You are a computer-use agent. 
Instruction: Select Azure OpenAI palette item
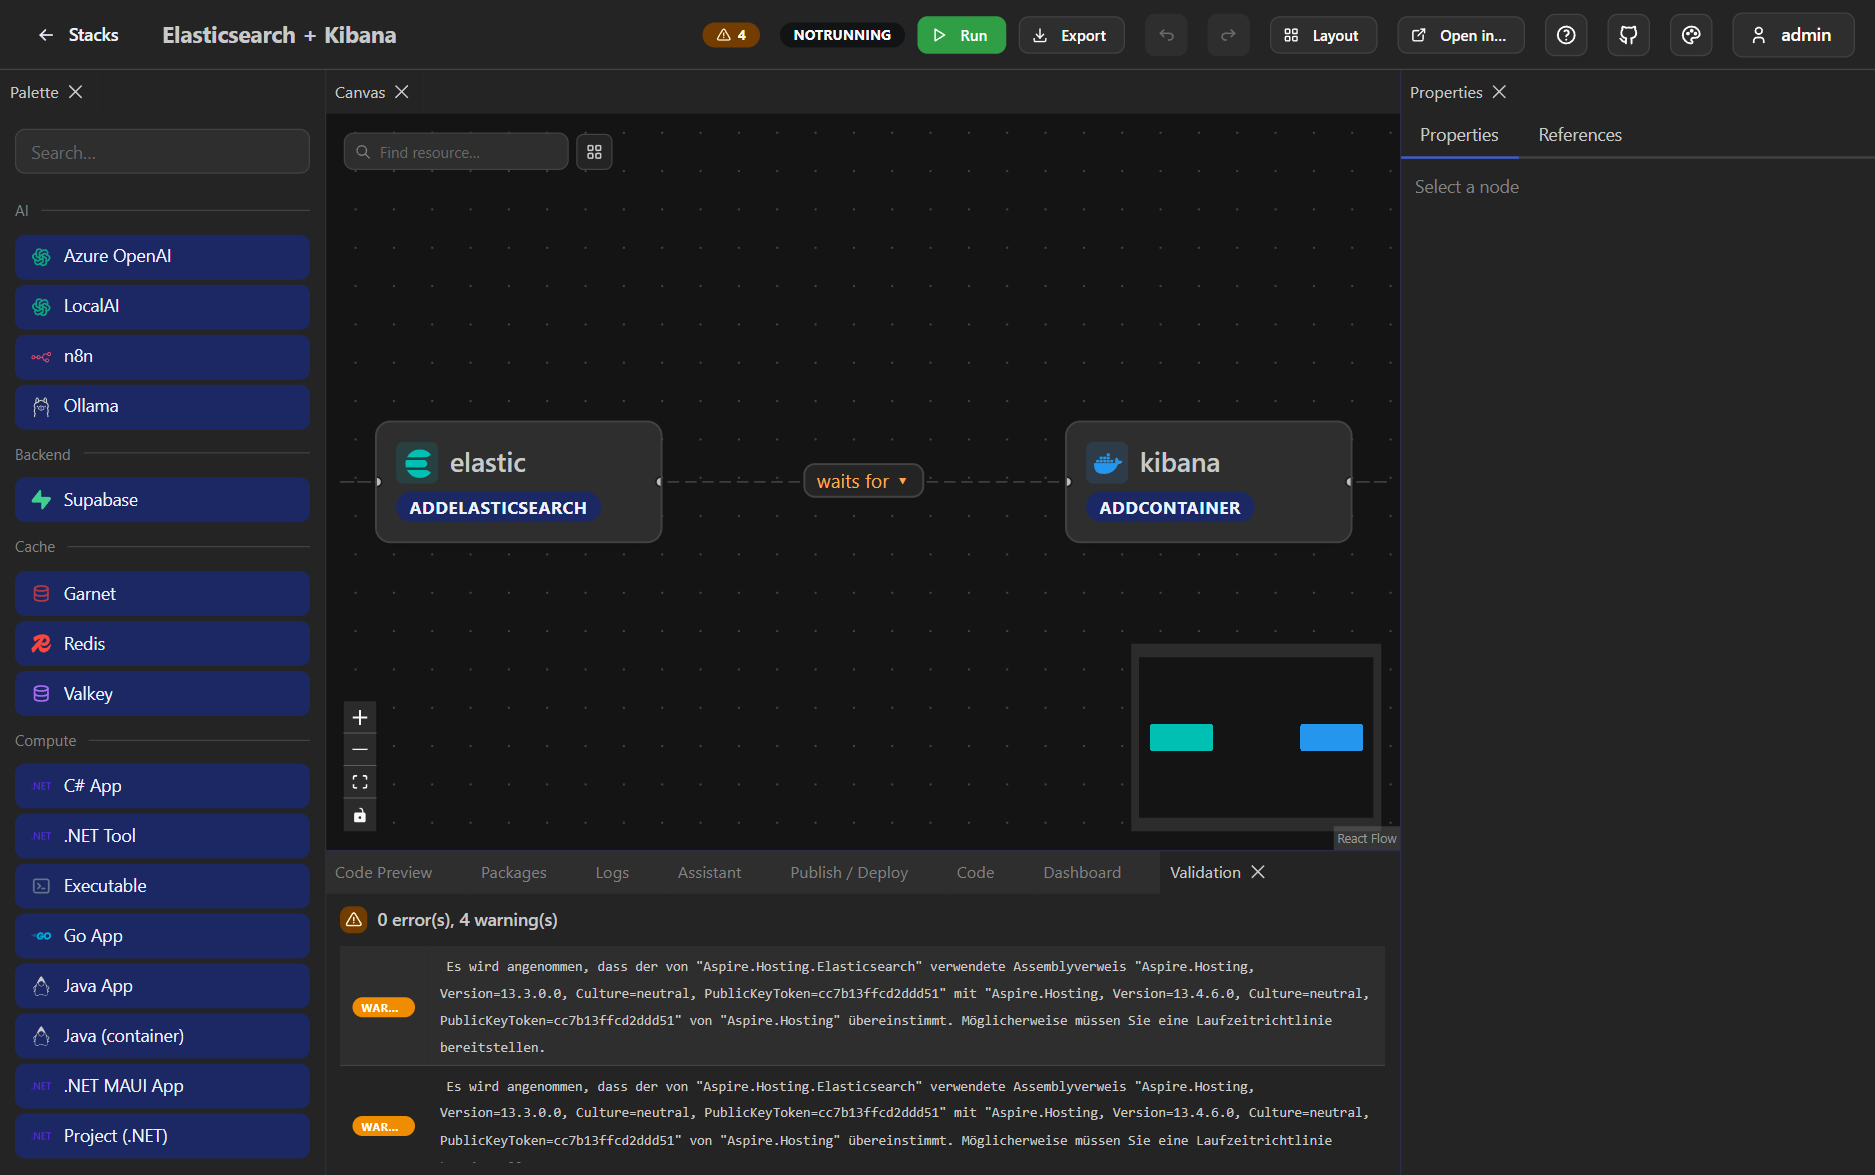[162, 256]
